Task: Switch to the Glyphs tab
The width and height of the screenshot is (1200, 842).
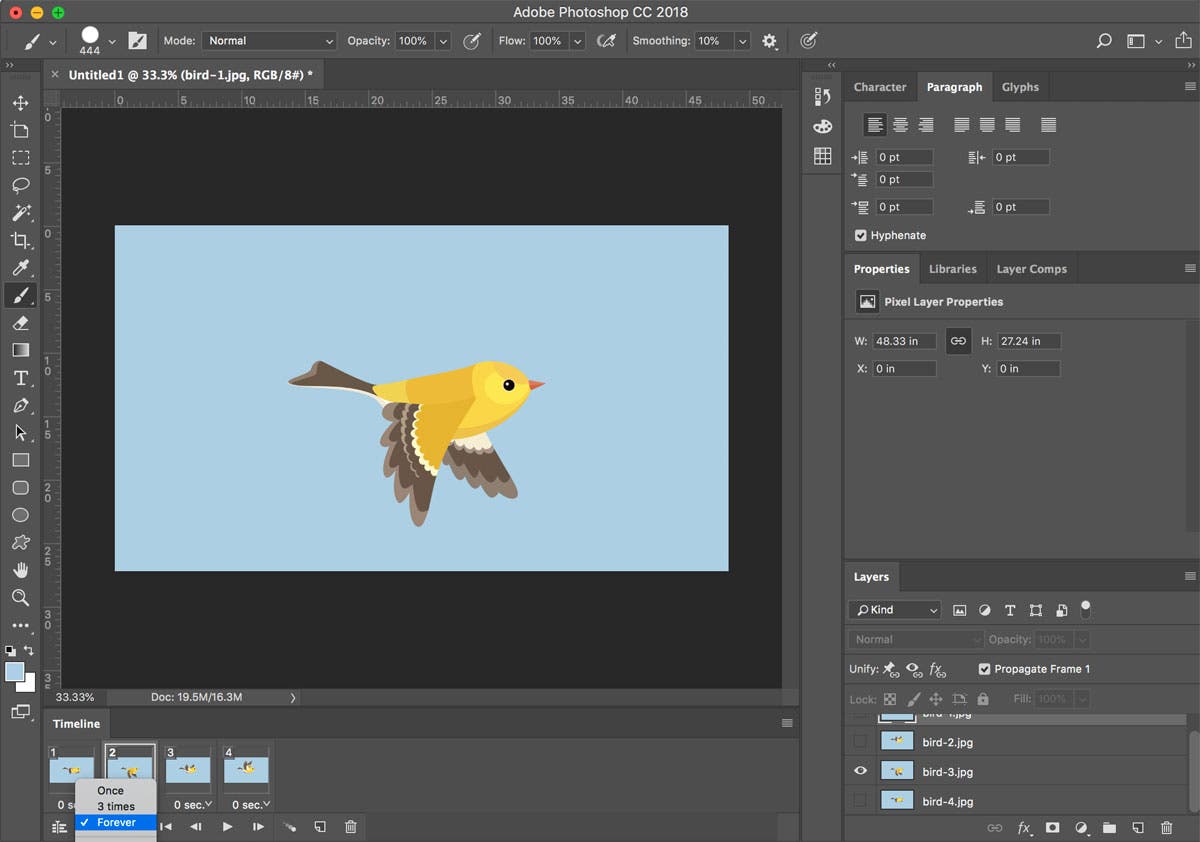Action: click(1020, 87)
